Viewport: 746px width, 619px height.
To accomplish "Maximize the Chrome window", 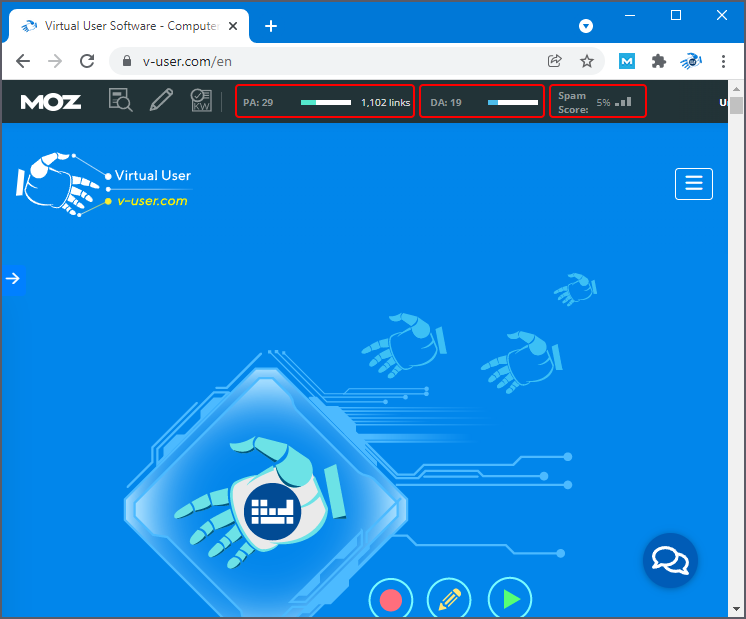I will tap(676, 16).
